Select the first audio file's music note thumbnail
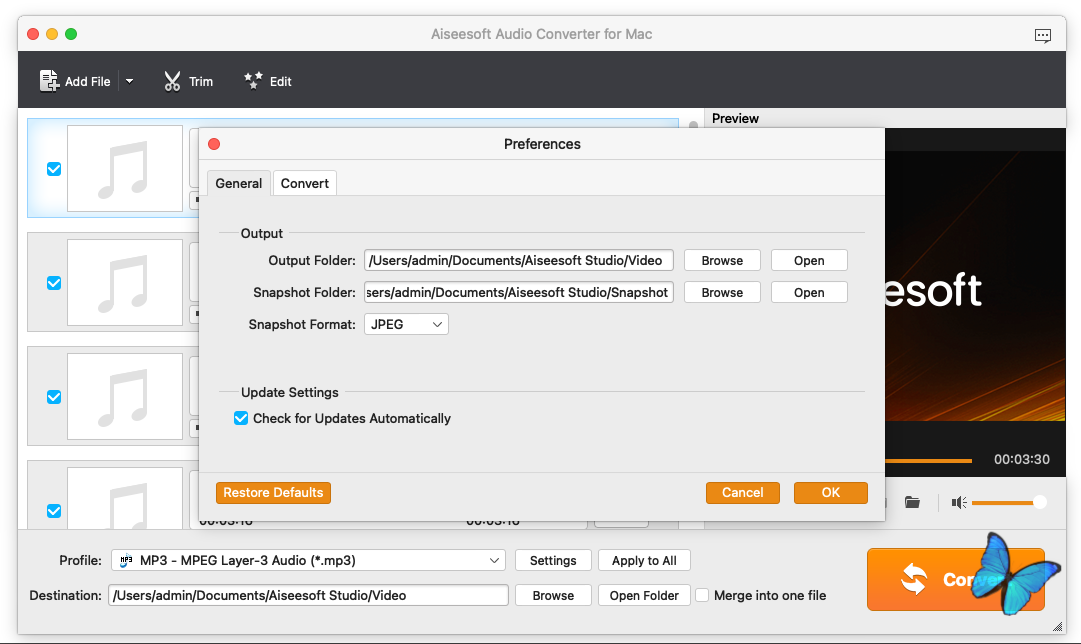 pos(125,168)
